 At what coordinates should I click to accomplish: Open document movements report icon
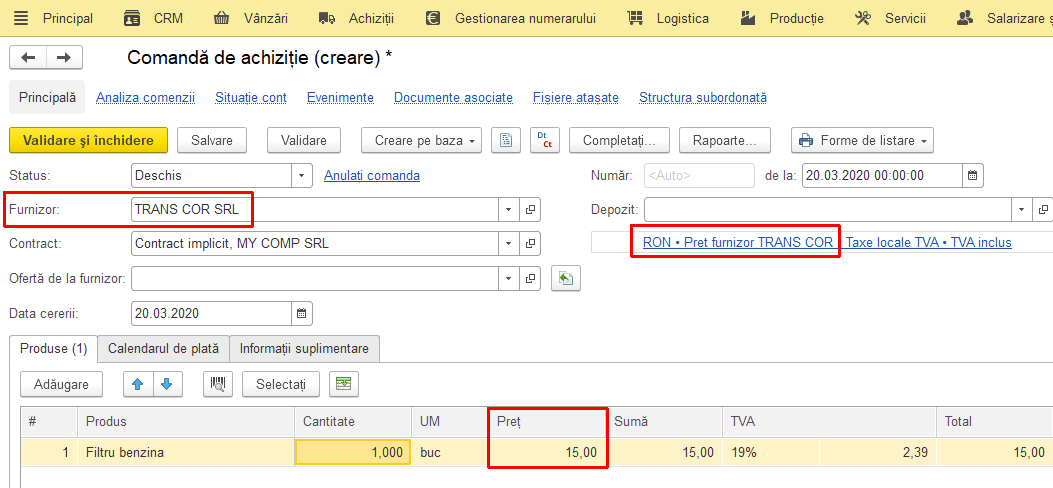[x=506, y=140]
